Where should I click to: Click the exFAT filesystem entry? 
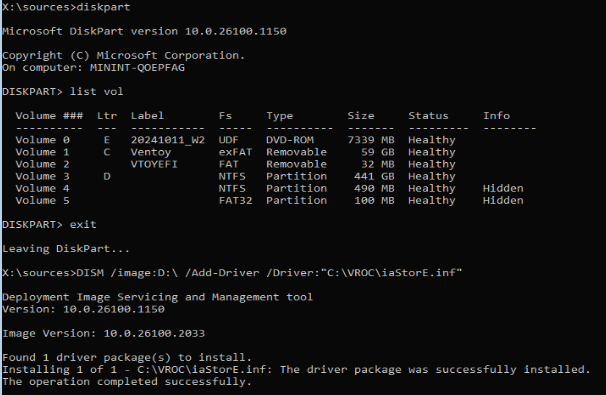click(235, 152)
